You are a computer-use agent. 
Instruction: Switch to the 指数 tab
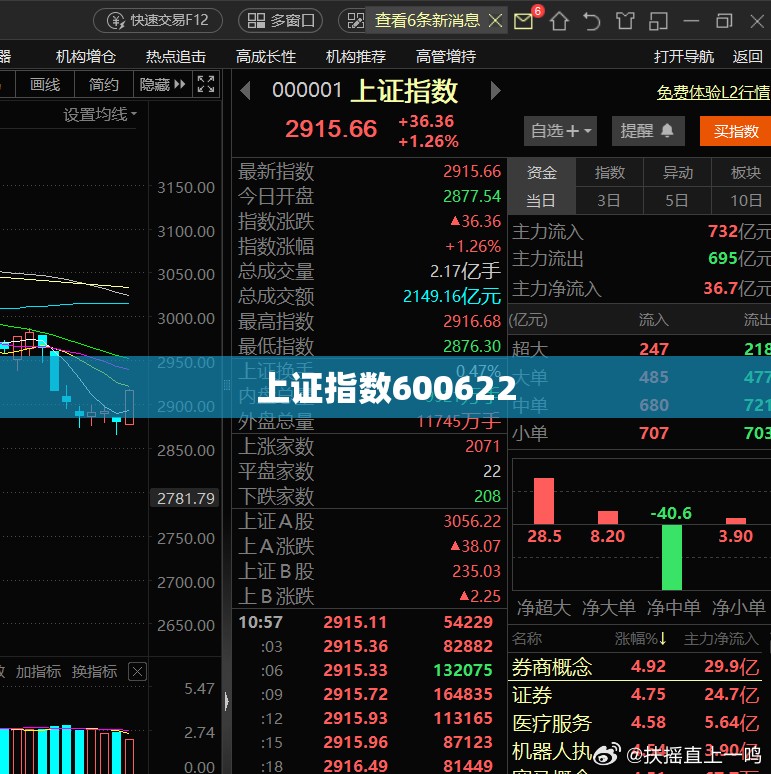coord(610,172)
